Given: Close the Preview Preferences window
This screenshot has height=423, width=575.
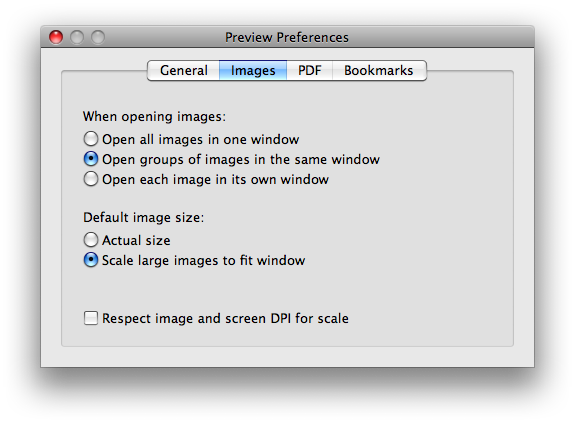Looking at the screenshot, I should (56, 37).
